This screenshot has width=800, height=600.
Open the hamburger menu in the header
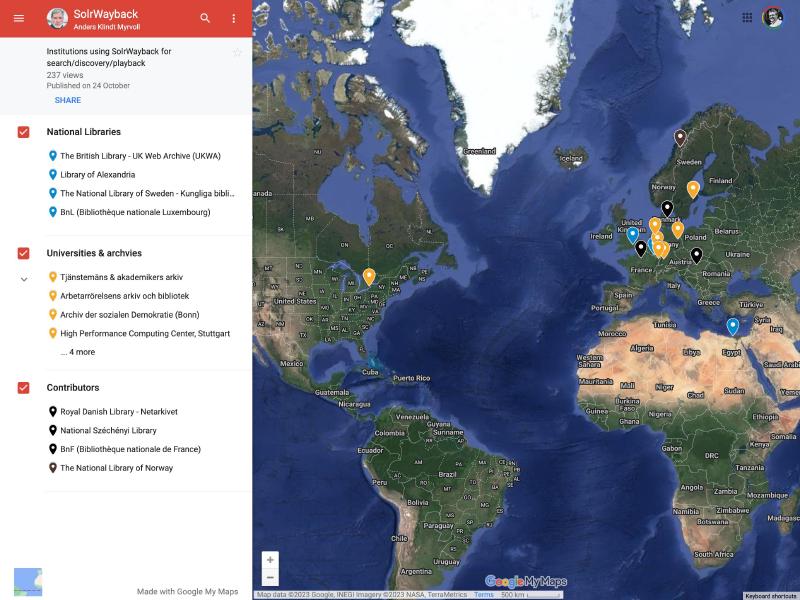click(x=18, y=18)
